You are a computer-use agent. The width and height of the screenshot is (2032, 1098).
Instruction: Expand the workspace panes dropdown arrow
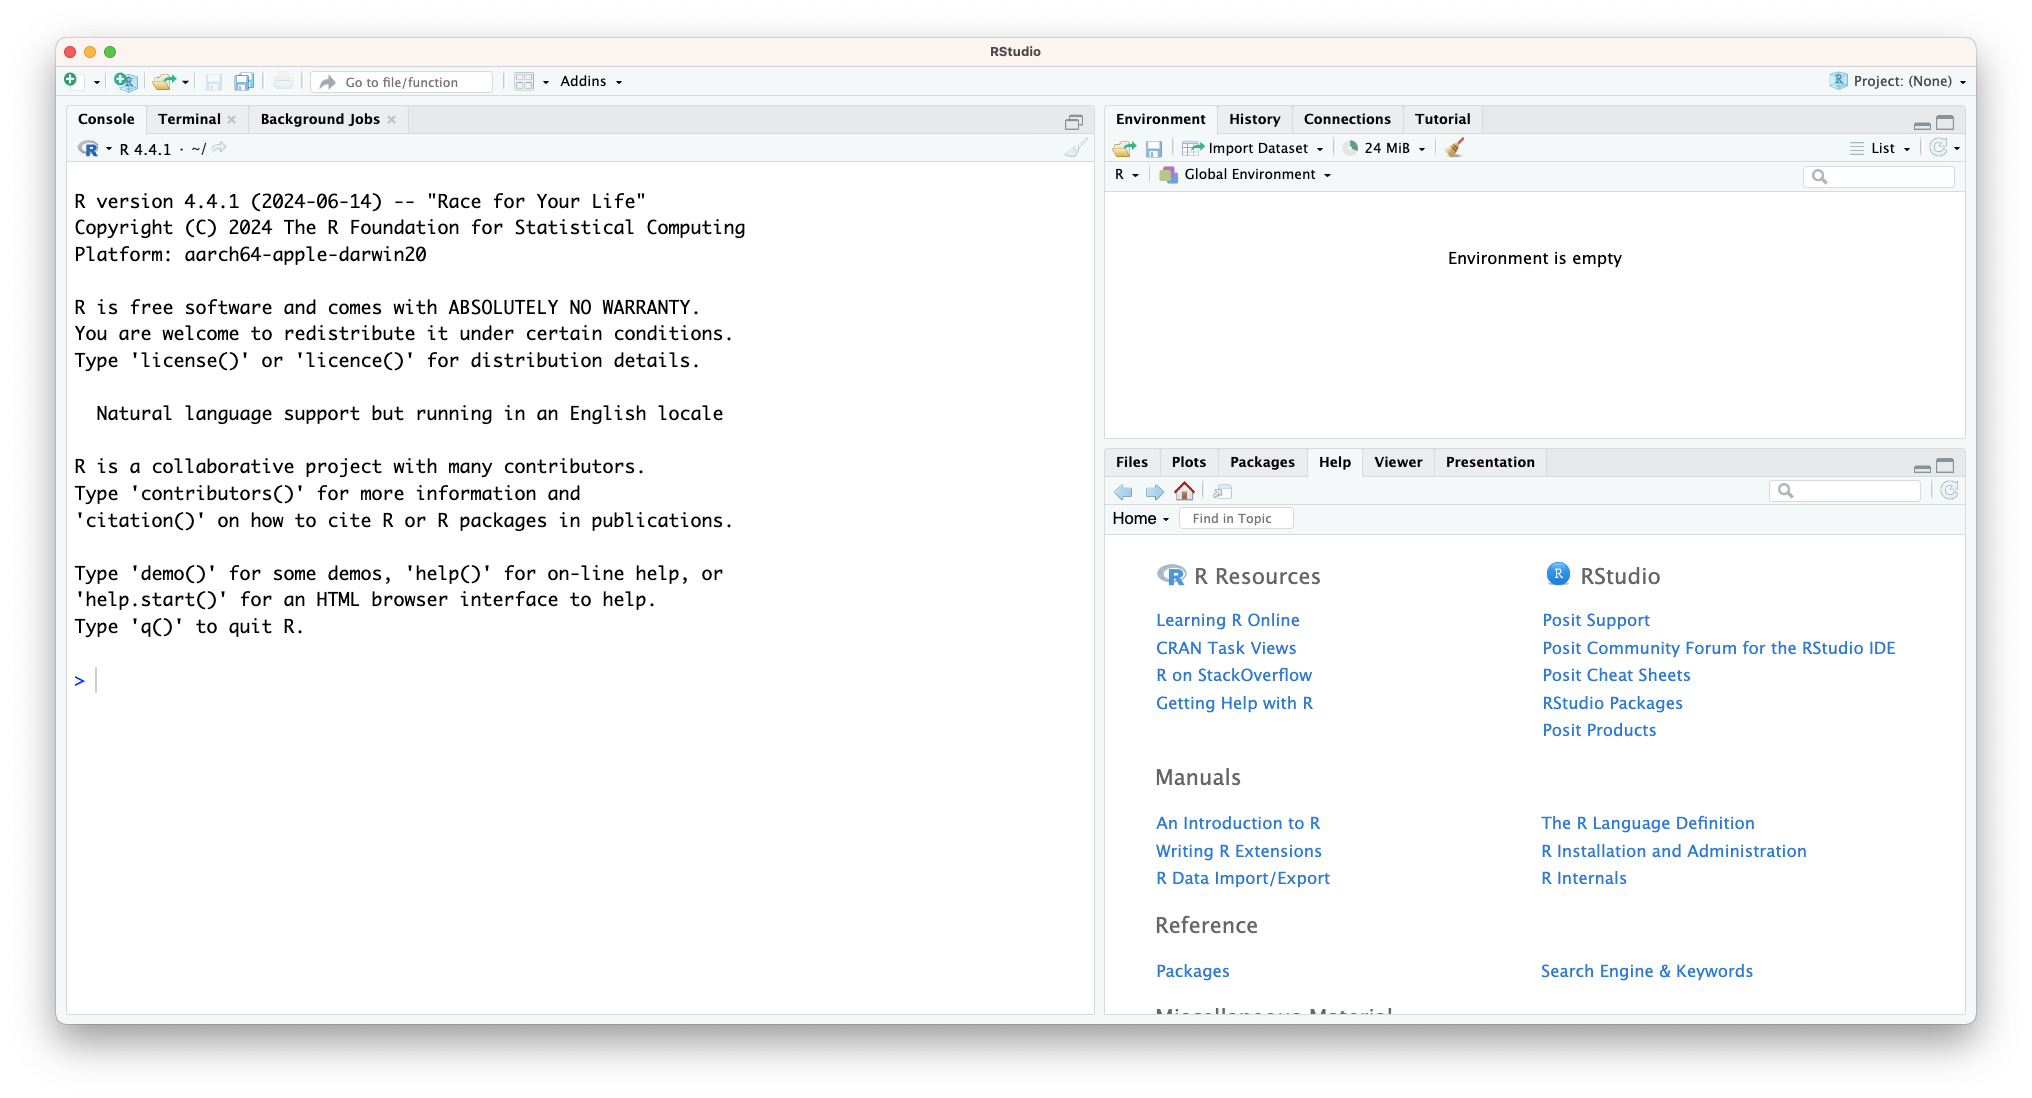546,82
